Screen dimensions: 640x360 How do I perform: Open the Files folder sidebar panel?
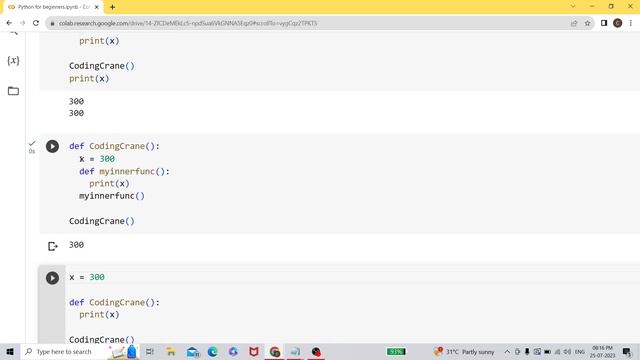tap(13, 91)
